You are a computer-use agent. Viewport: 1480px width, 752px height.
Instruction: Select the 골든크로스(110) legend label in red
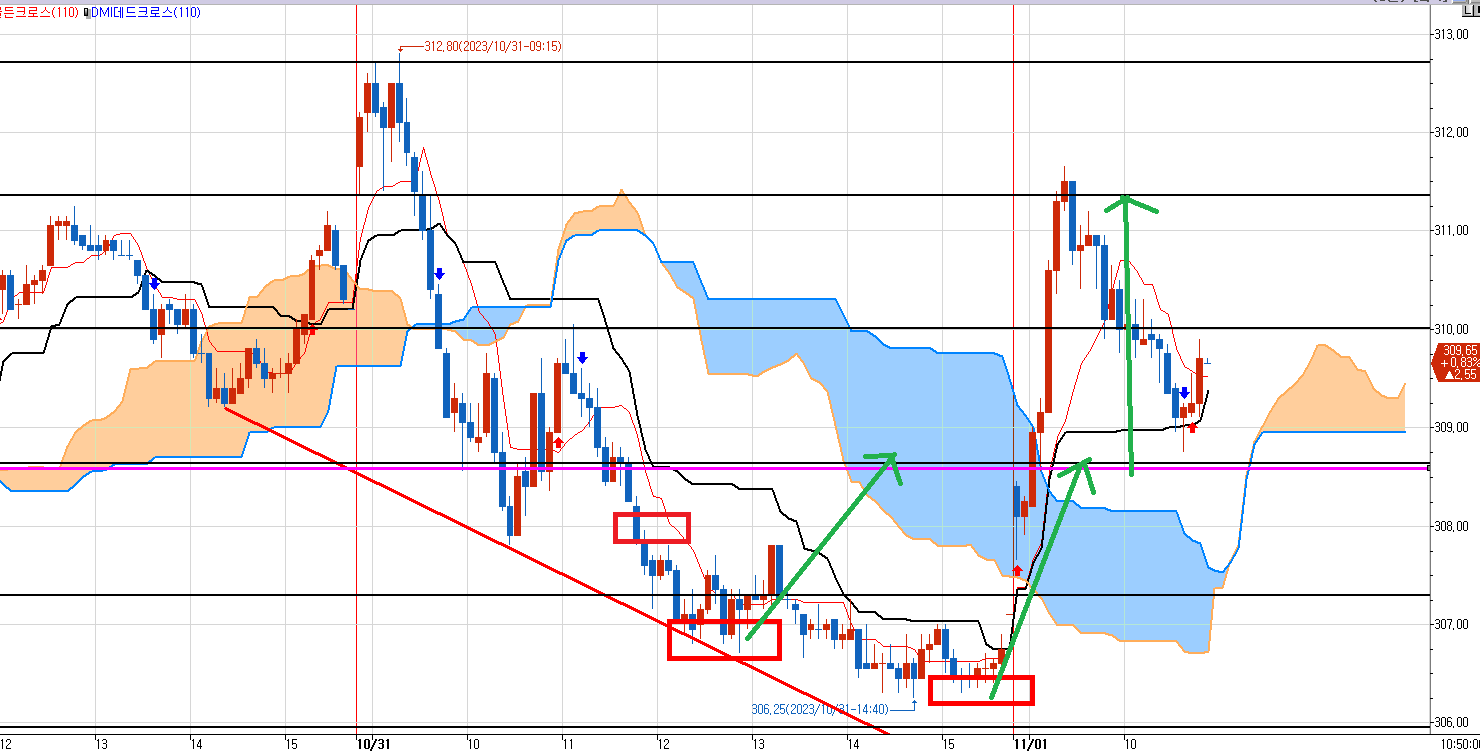pyautogui.click(x=39, y=12)
